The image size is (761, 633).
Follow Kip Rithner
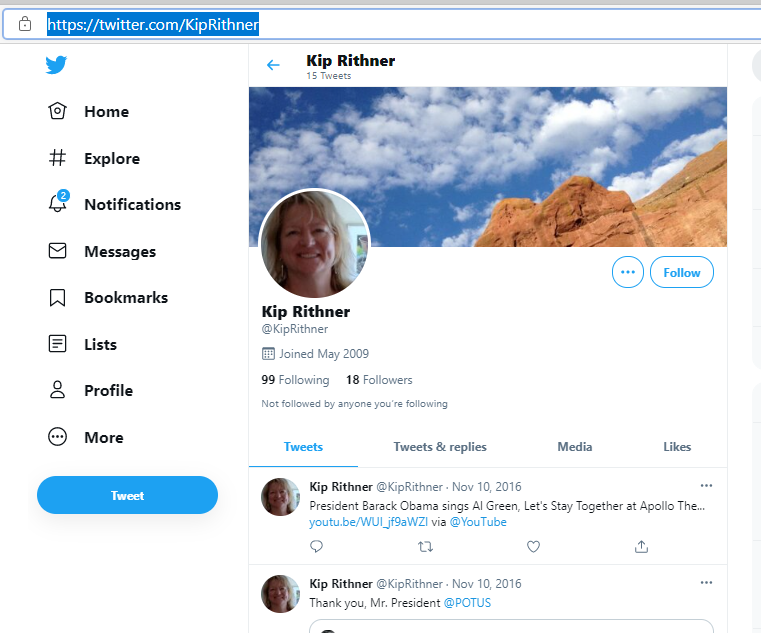681,272
